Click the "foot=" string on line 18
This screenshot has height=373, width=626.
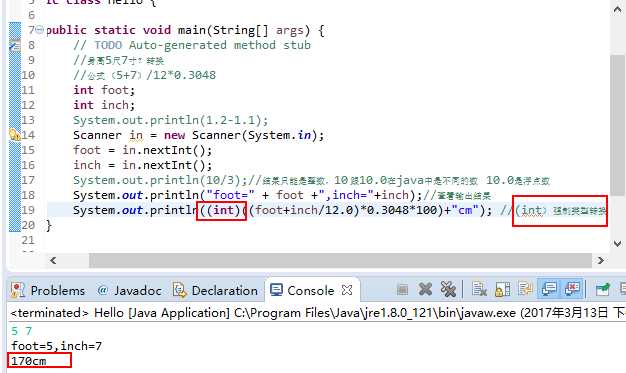tap(230, 195)
